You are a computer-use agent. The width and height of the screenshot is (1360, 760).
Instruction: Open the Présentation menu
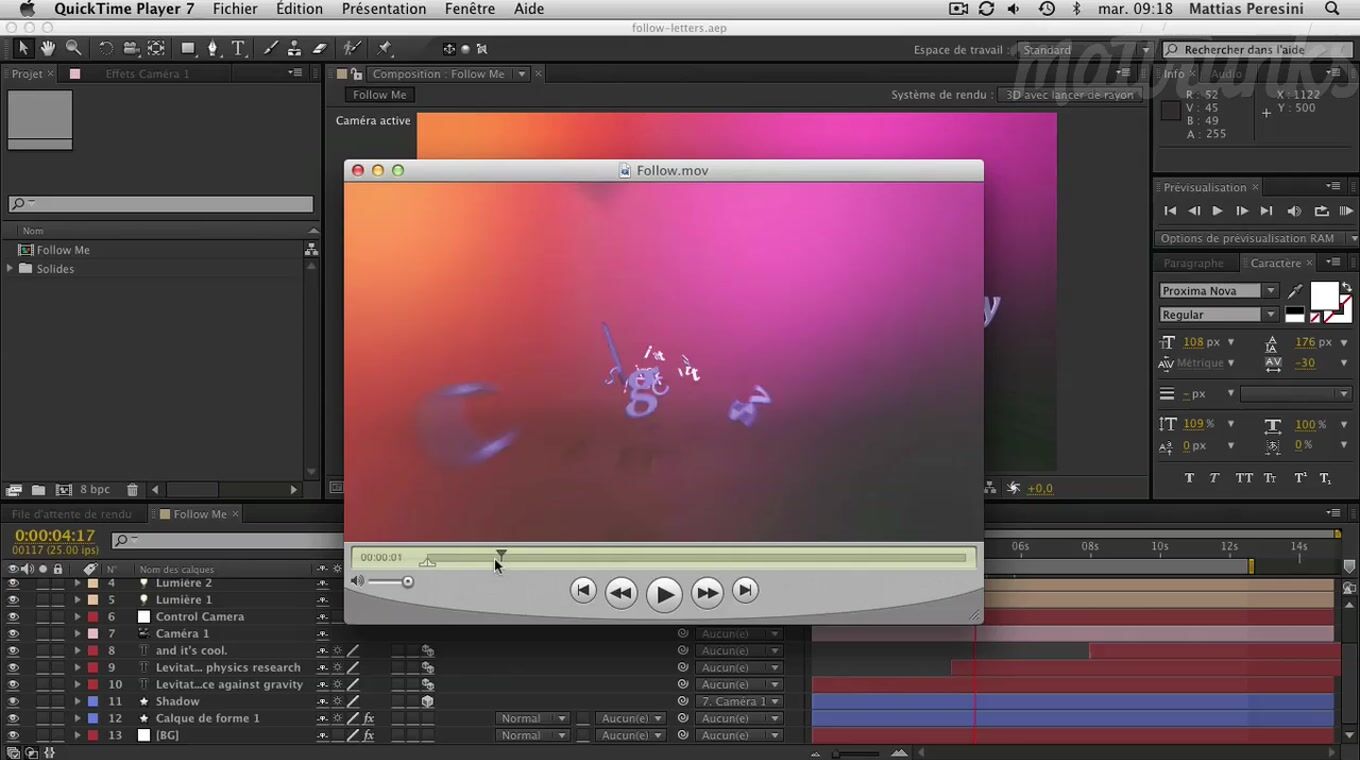384,9
